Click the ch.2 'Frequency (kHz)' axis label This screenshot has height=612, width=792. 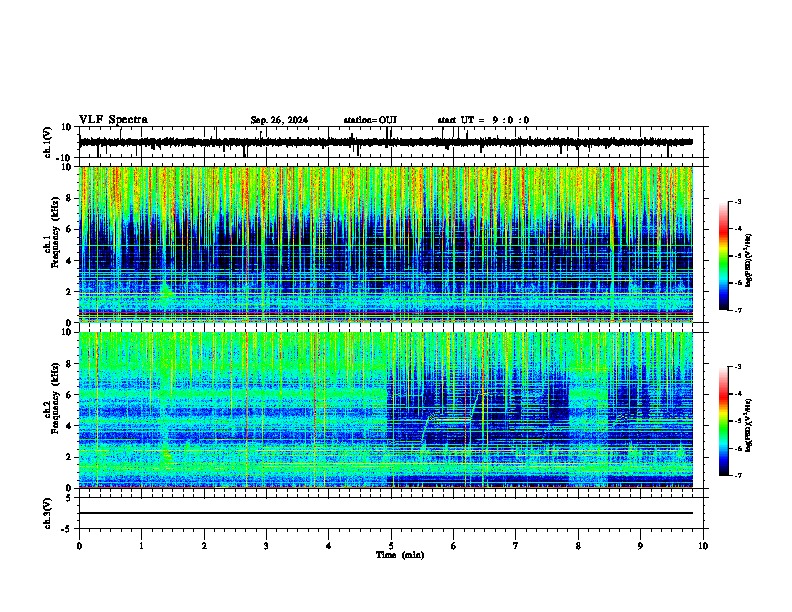click(x=55, y=398)
